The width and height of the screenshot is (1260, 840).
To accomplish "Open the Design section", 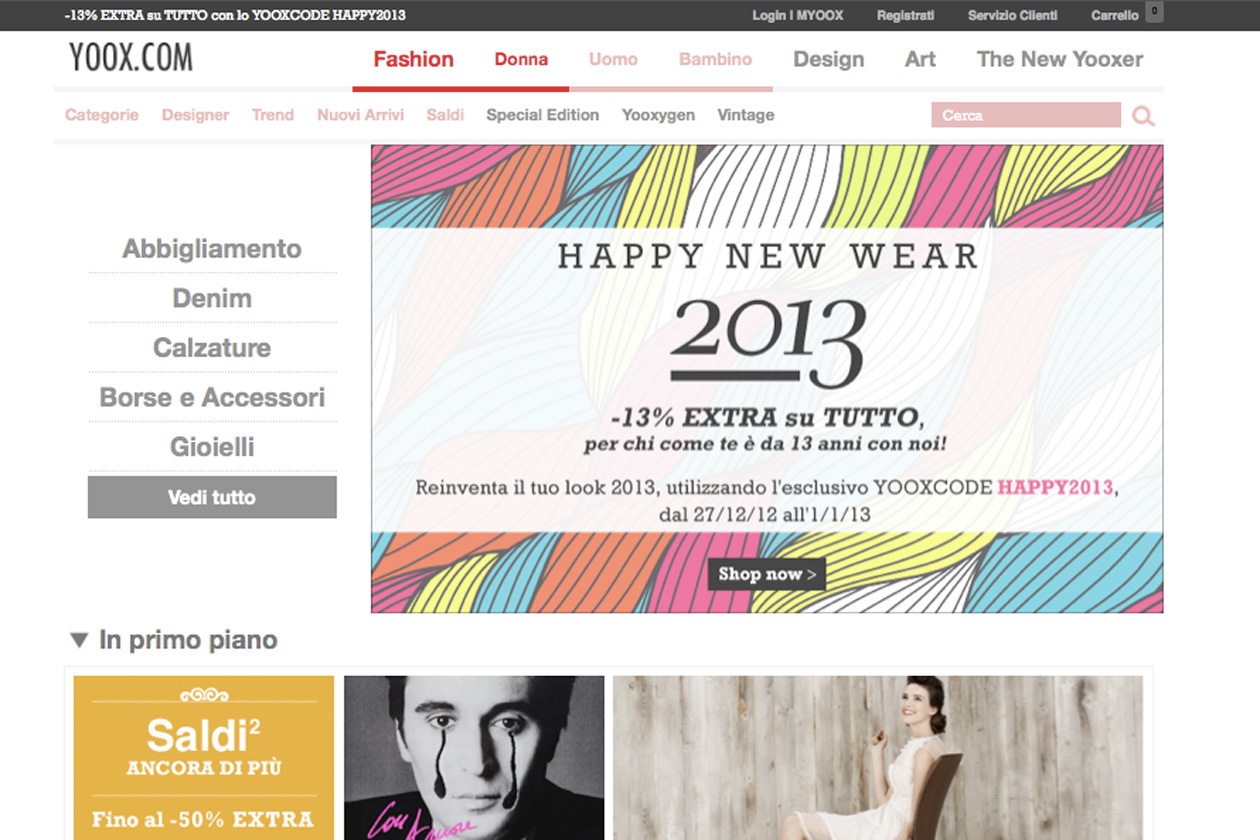I will (x=828, y=59).
